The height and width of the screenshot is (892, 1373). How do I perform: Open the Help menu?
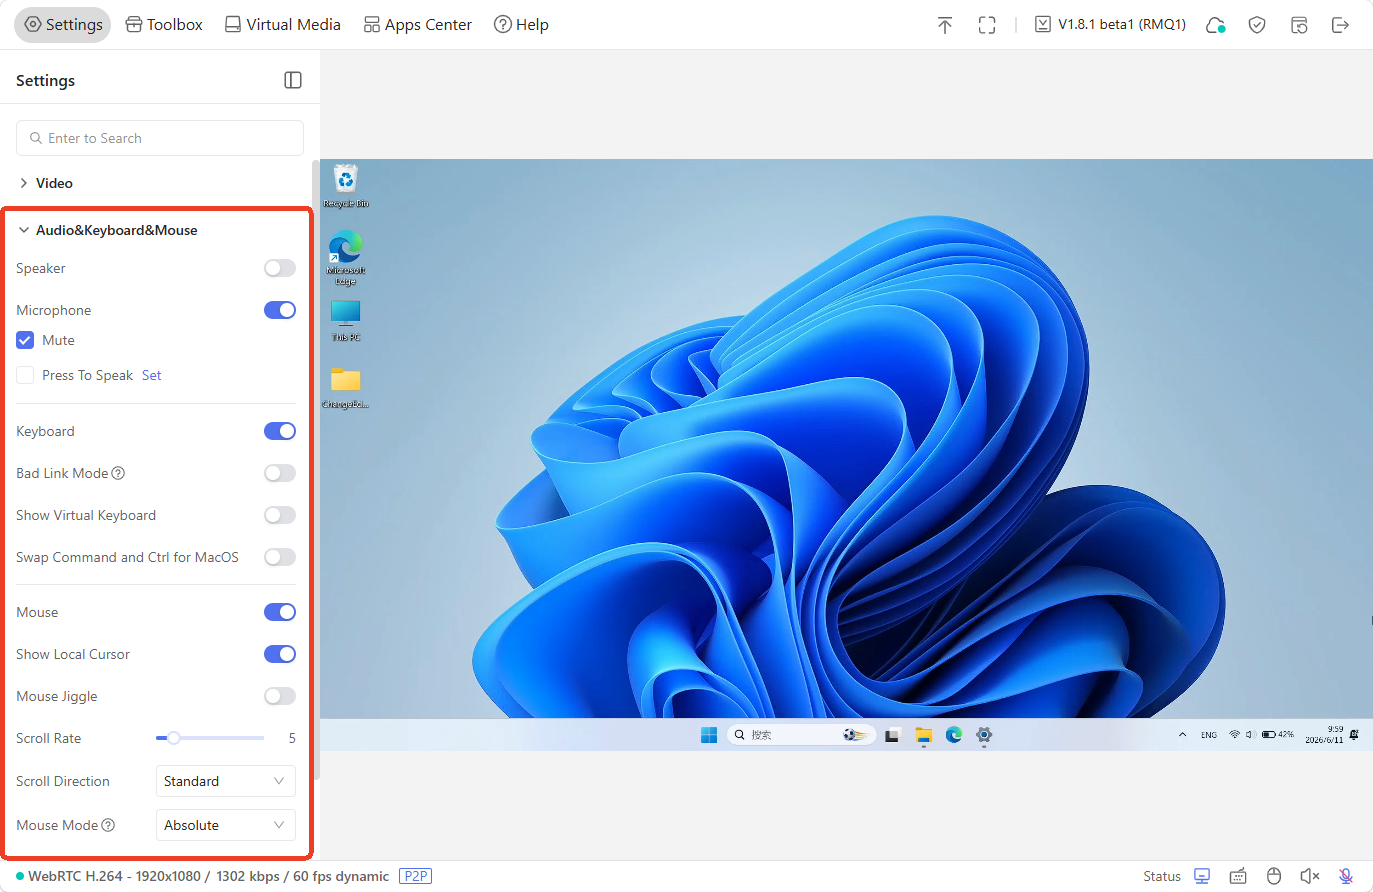[521, 25]
